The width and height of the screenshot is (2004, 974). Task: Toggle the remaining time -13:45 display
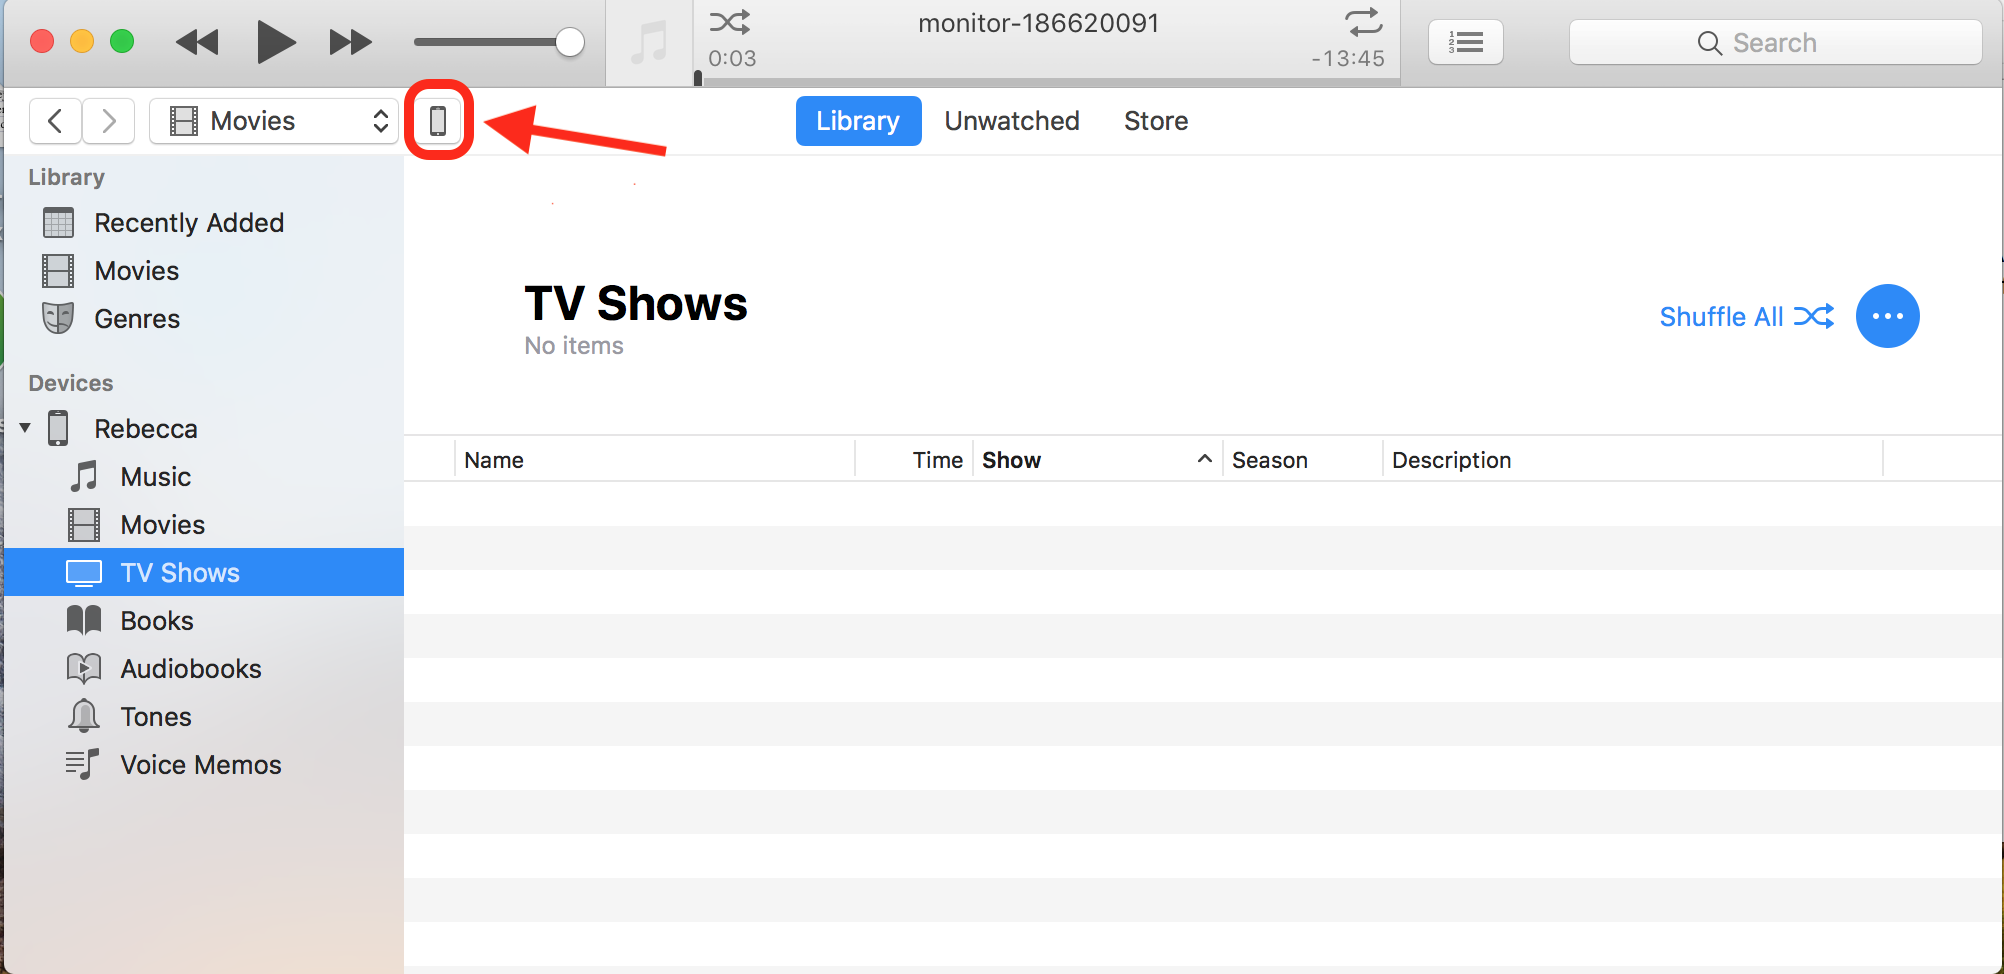(1348, 59)
